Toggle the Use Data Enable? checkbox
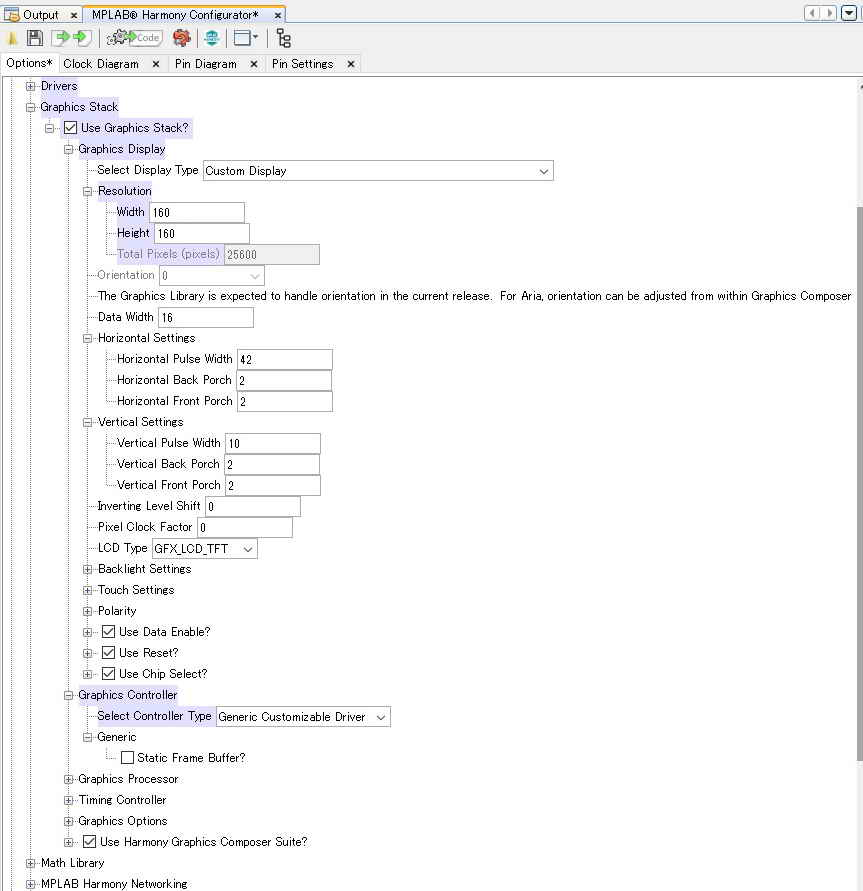Screen dimensions: 863x891 (x=109, y=632)
